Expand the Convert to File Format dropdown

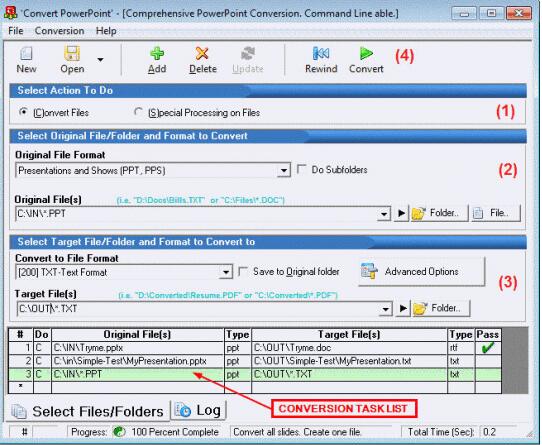[226, 272]
